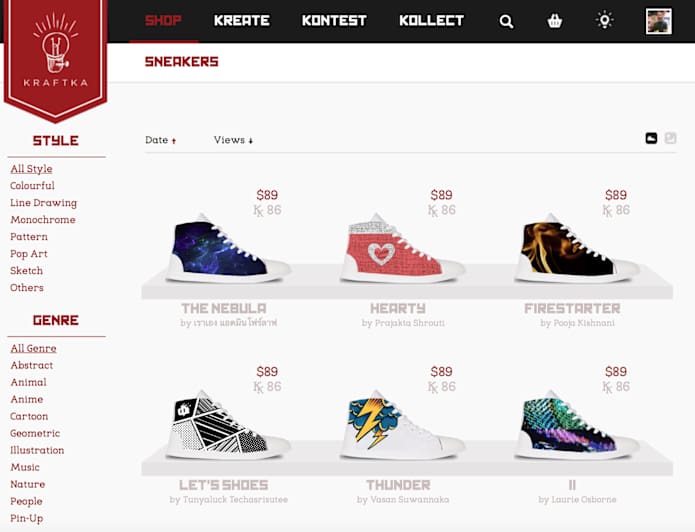Switch to shelf view icon
Image resolution: width=695 pixels, height=532 pixels.
651,138
